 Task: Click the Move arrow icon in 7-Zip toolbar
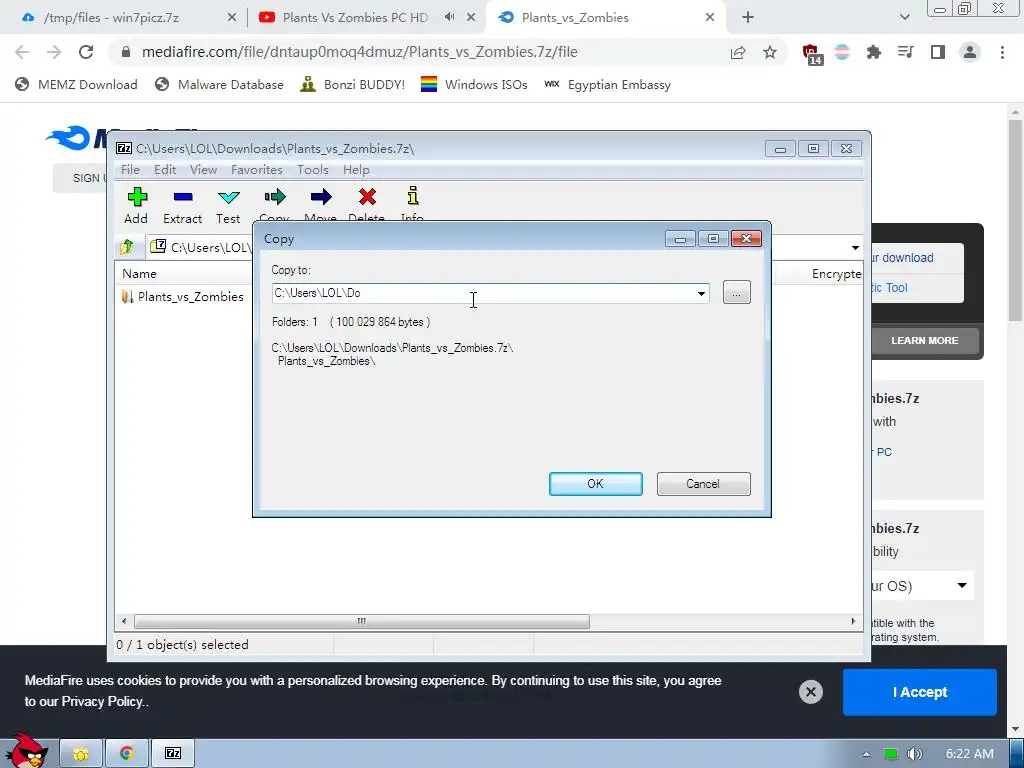click(x=321, y=197)
